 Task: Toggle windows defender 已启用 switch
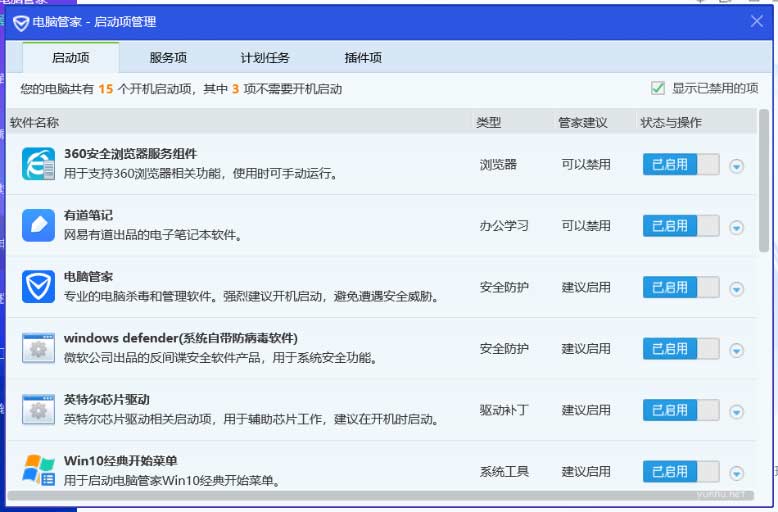[681, 349]
